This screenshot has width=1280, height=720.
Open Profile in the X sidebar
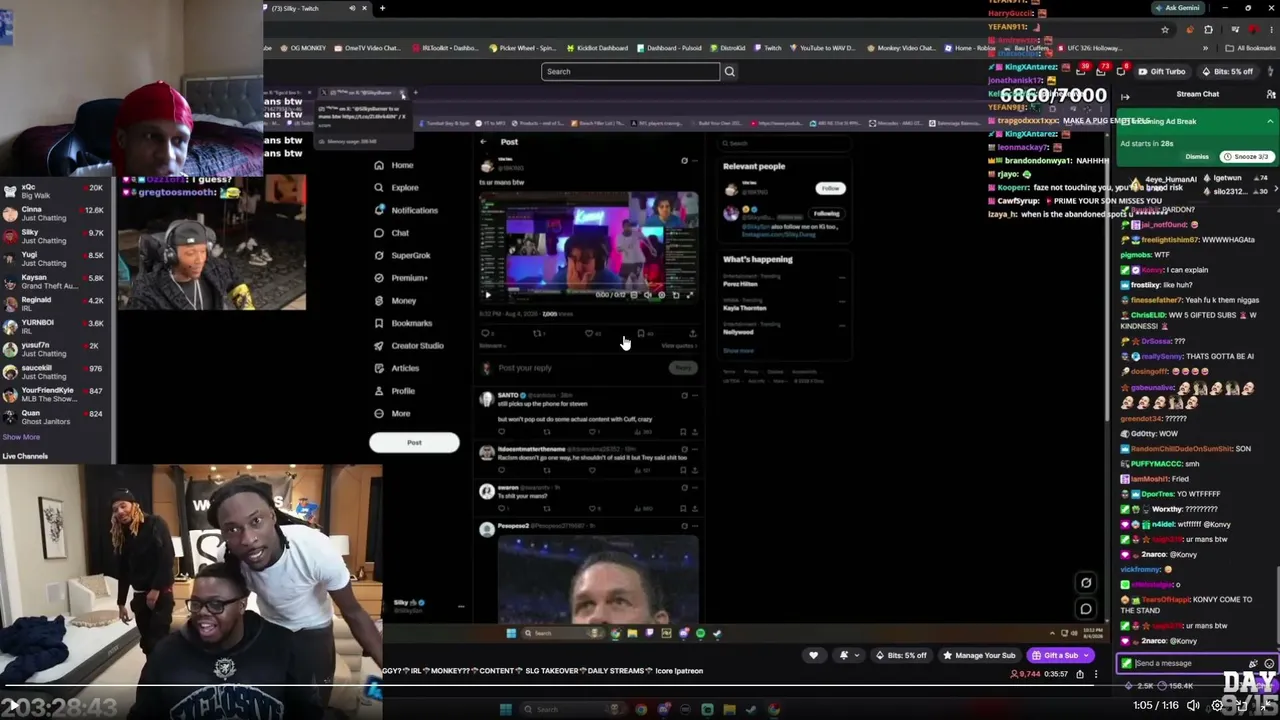click(x=395, y=391)
